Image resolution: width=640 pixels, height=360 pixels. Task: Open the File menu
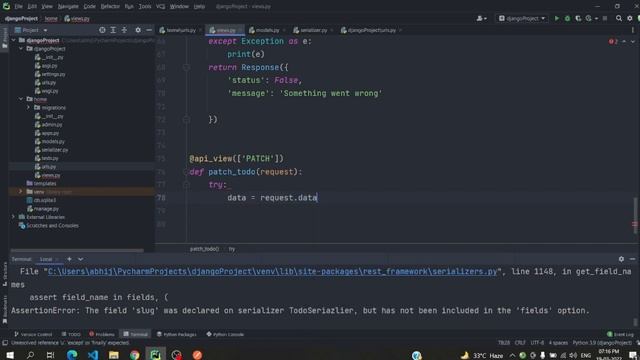click(x=19, y=7)
